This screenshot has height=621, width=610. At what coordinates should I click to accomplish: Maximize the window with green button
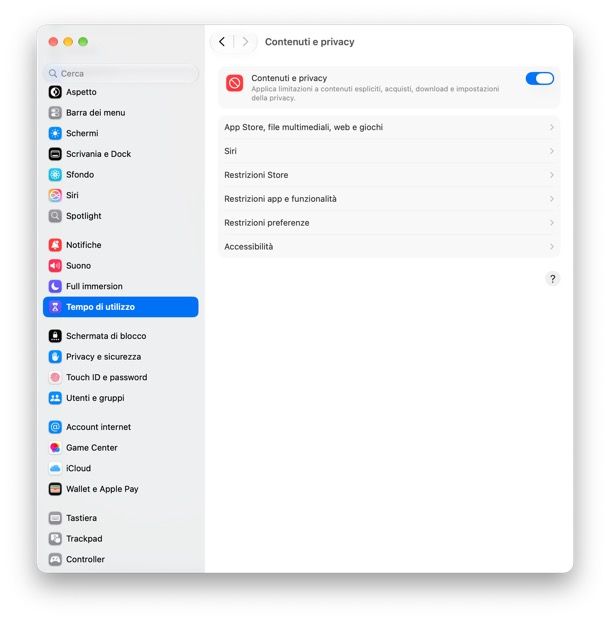(x=83, y=42)
